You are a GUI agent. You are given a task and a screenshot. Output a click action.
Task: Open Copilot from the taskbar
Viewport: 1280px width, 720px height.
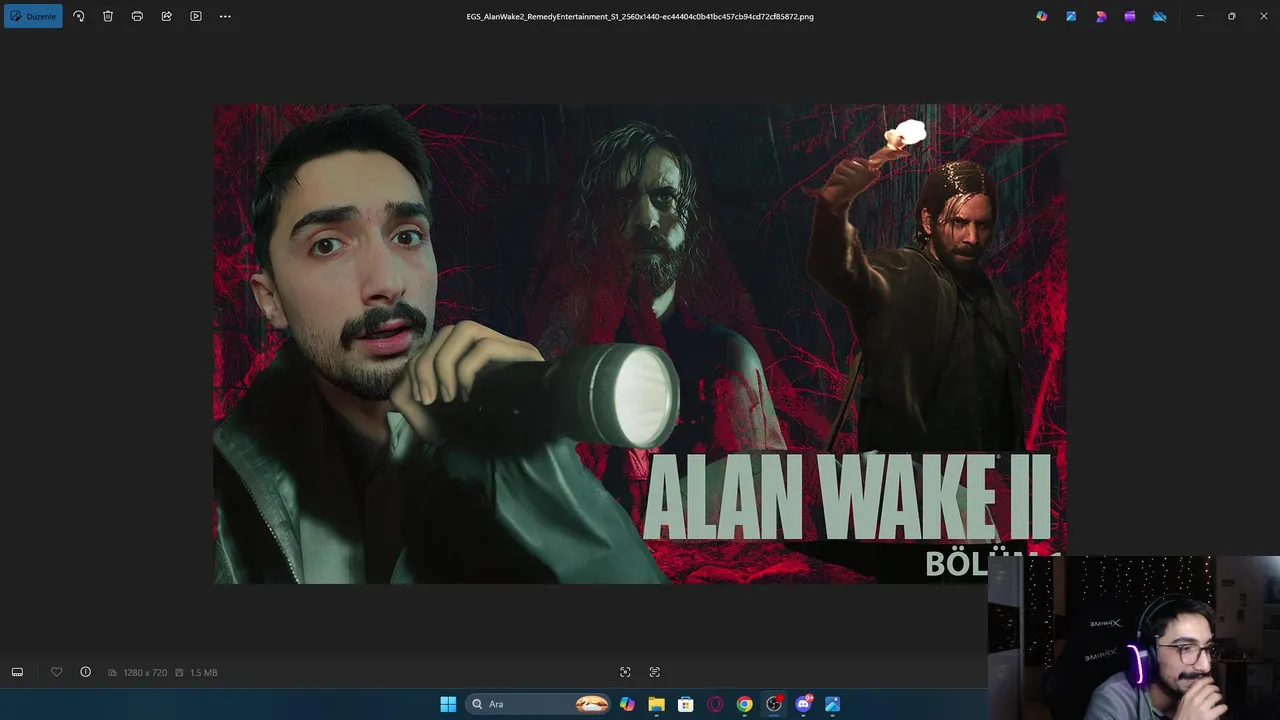[x=627, y=704]
